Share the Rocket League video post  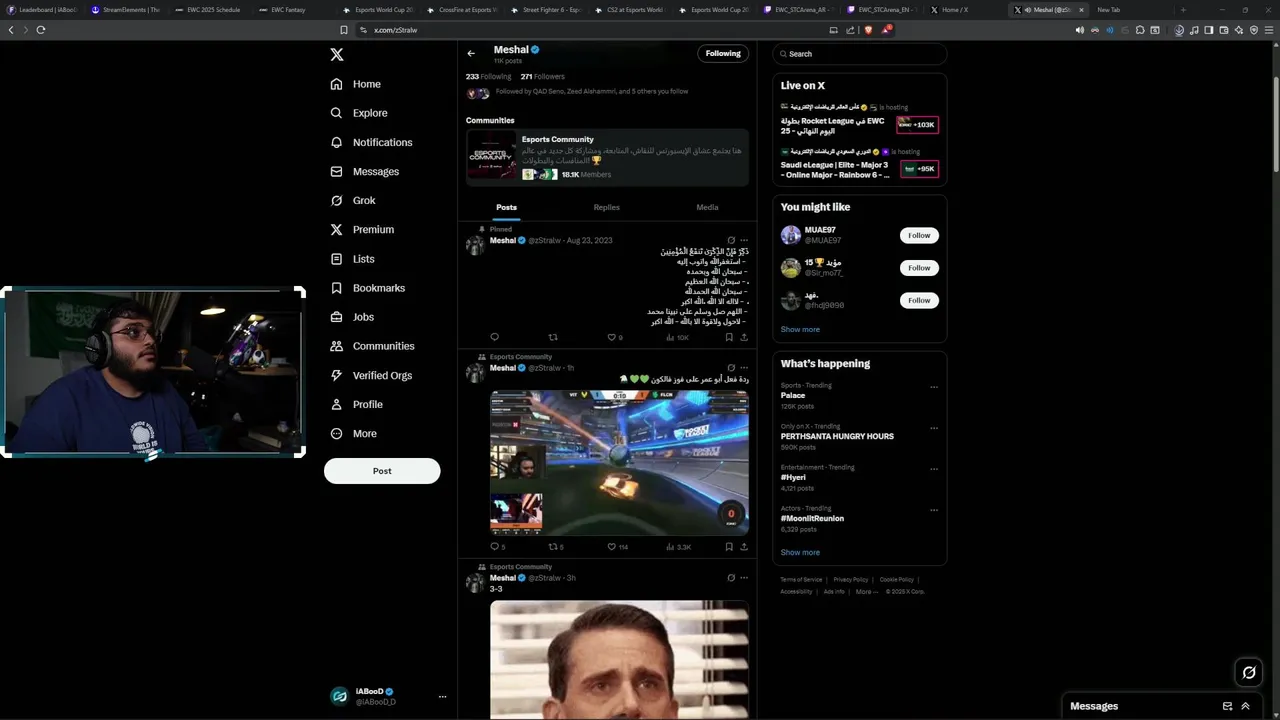click(743, 547)
